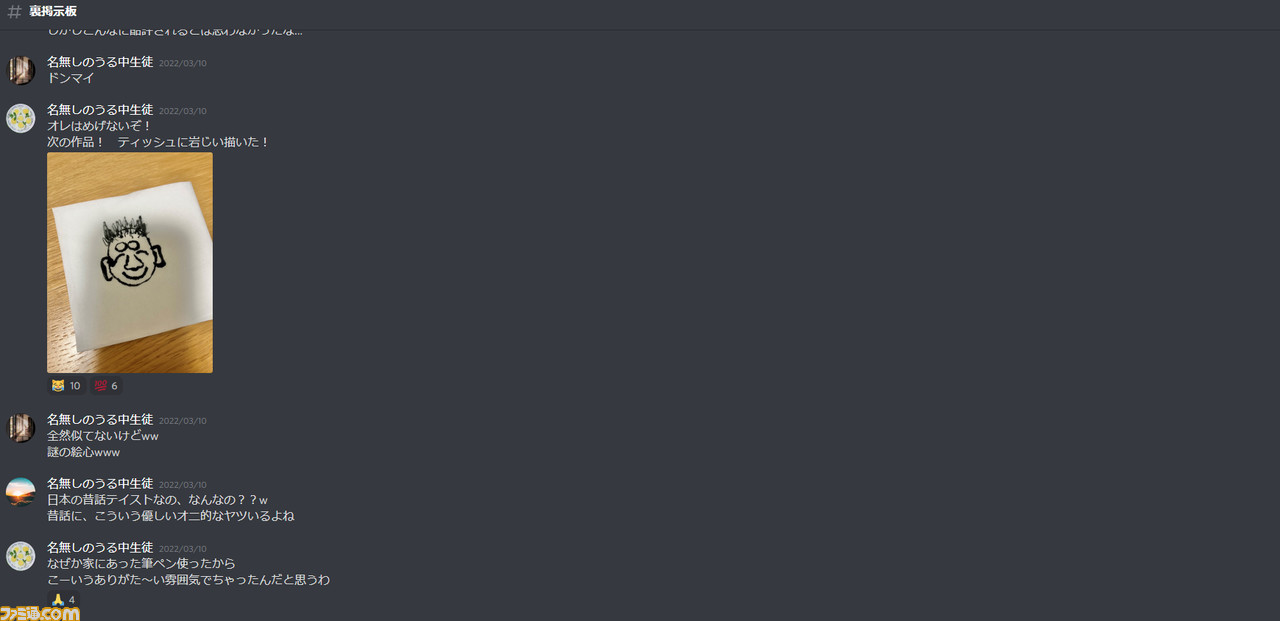Toggle the laughing cat reaction with 10
1280x621 pixels.
pyautogui.click(x=66, y=386)
